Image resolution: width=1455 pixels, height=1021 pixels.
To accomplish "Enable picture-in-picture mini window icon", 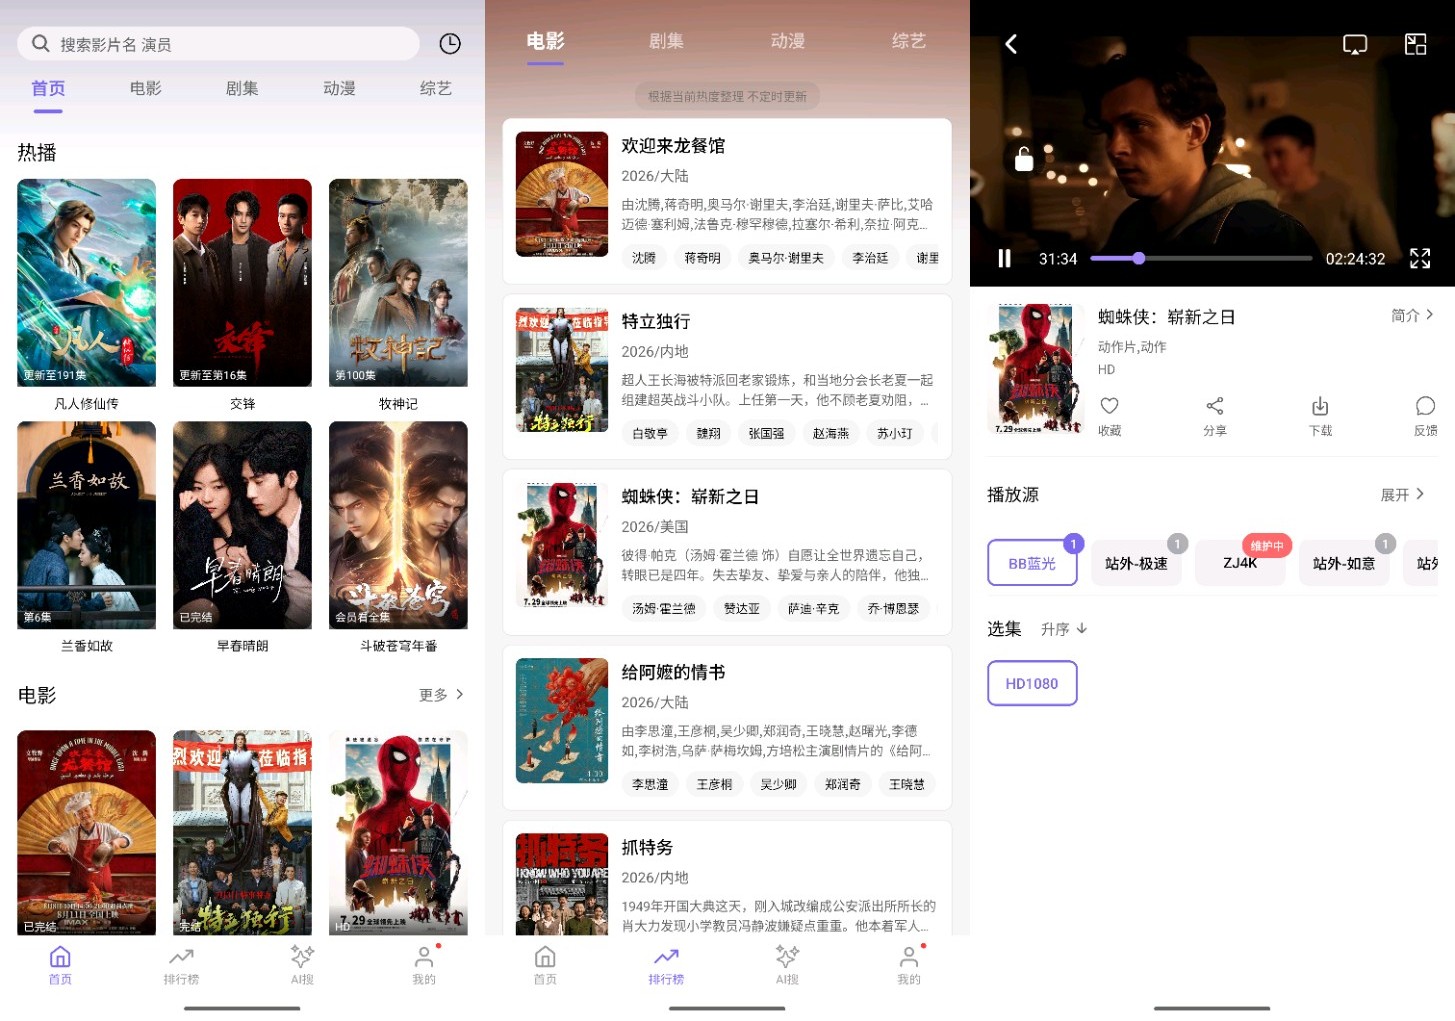I will (x=1415, y=44).
